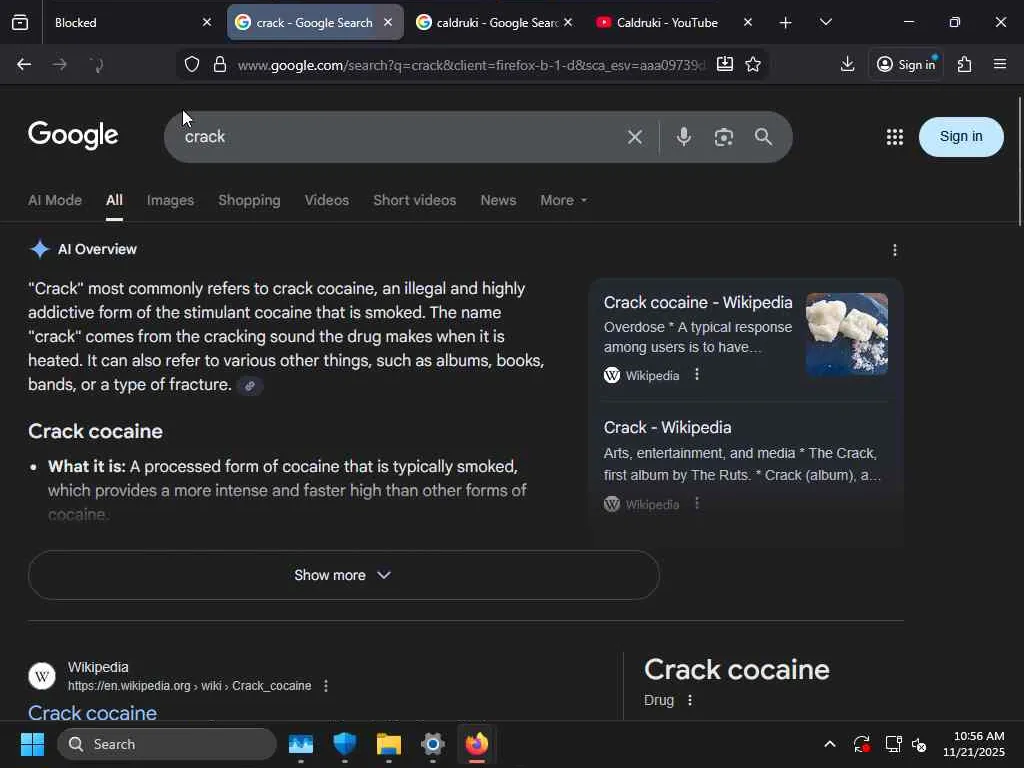
Task: Open Crack cocaine - Wikipedia source card
Action: [697, 302]
